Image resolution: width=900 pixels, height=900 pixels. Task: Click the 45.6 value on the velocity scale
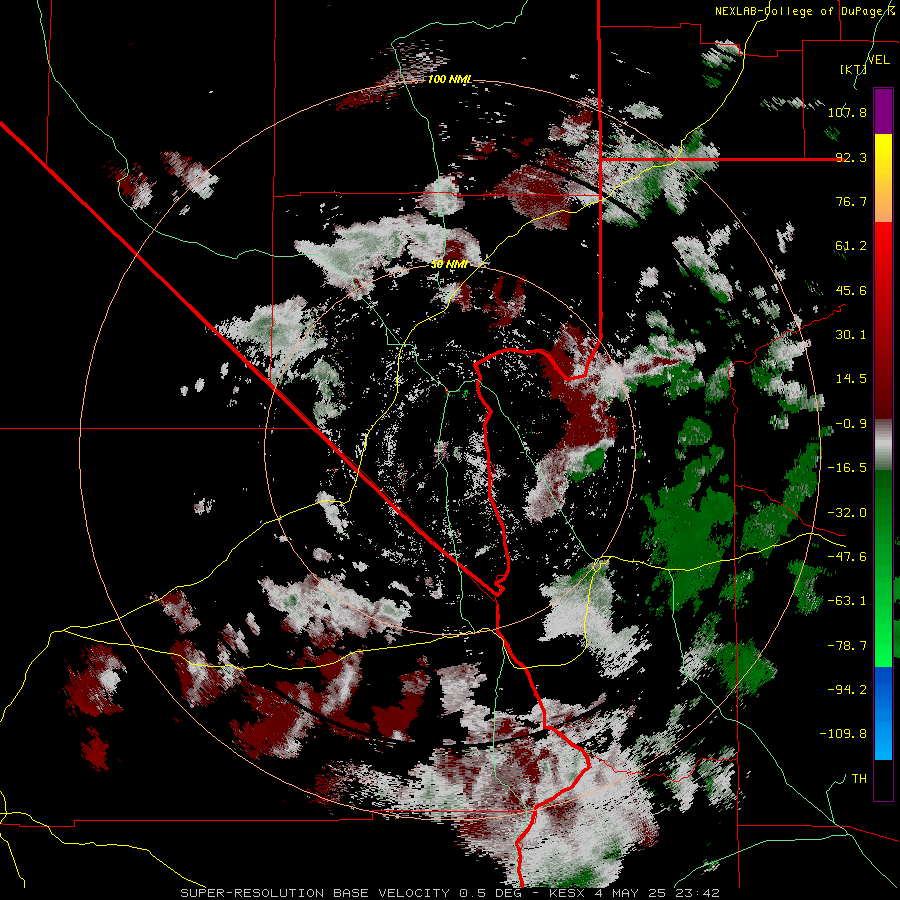tap(851, 290)
